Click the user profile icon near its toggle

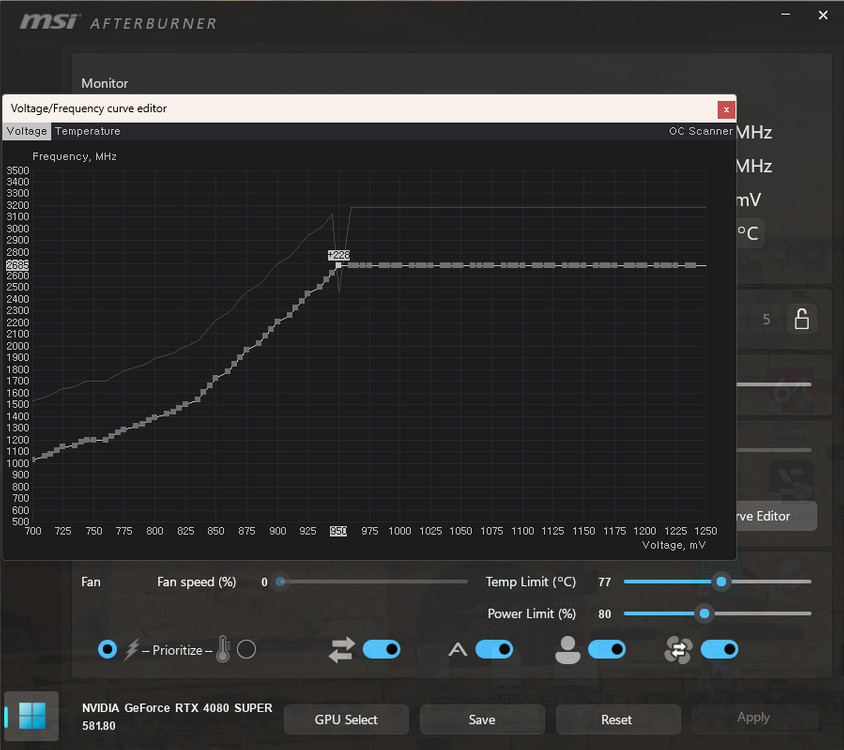pyautogui.click(x=567, y=649)
